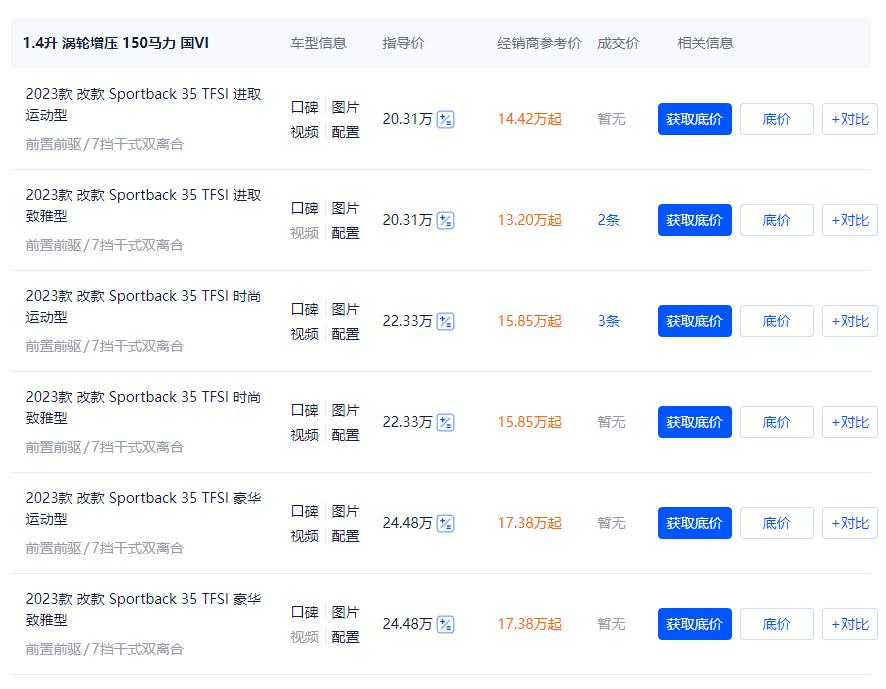886x689 pixels.
Task: Open the 2条 deal records link
Action: [x=610, y=219]
